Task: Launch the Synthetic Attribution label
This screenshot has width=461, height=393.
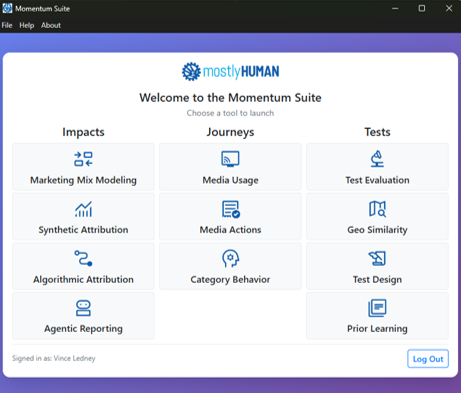Action: coord(83,230)
